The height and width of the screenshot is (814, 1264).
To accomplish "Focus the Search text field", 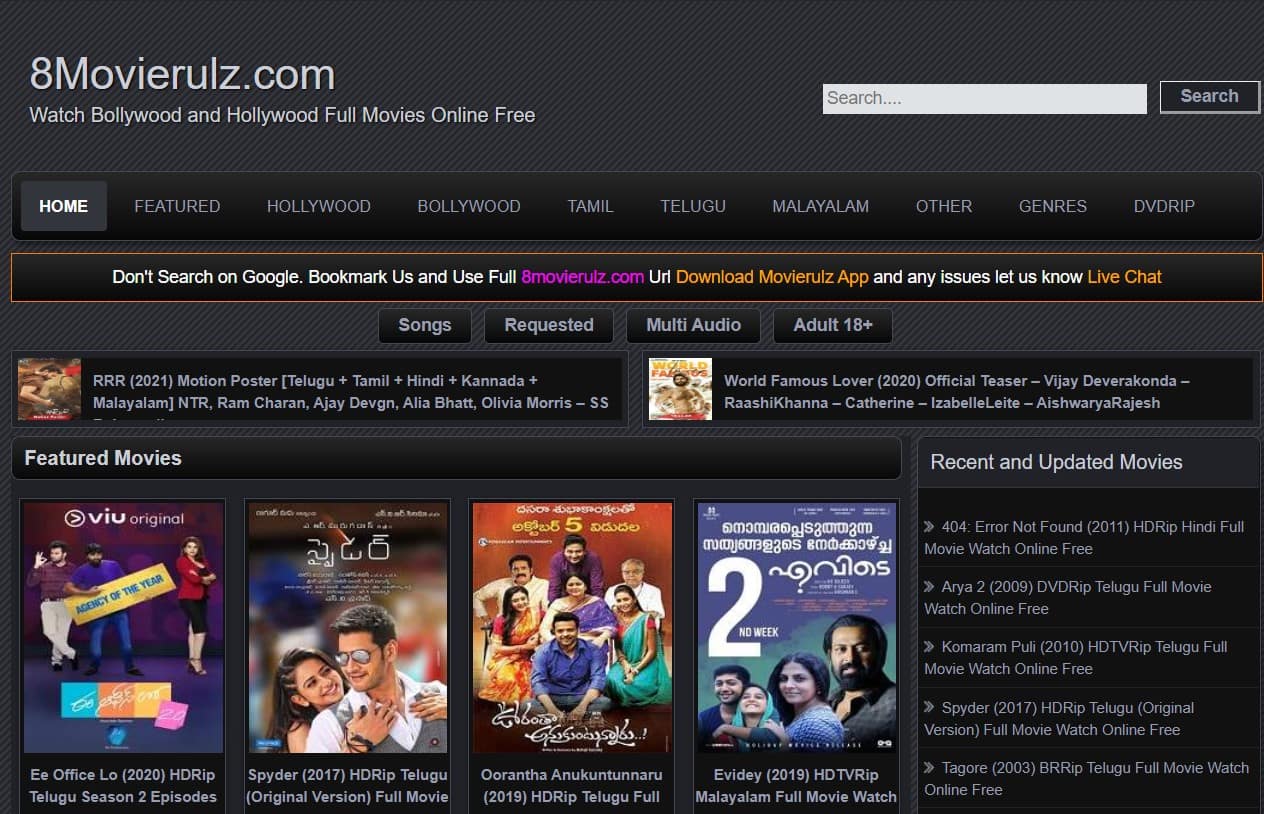I will pos(984,98).
